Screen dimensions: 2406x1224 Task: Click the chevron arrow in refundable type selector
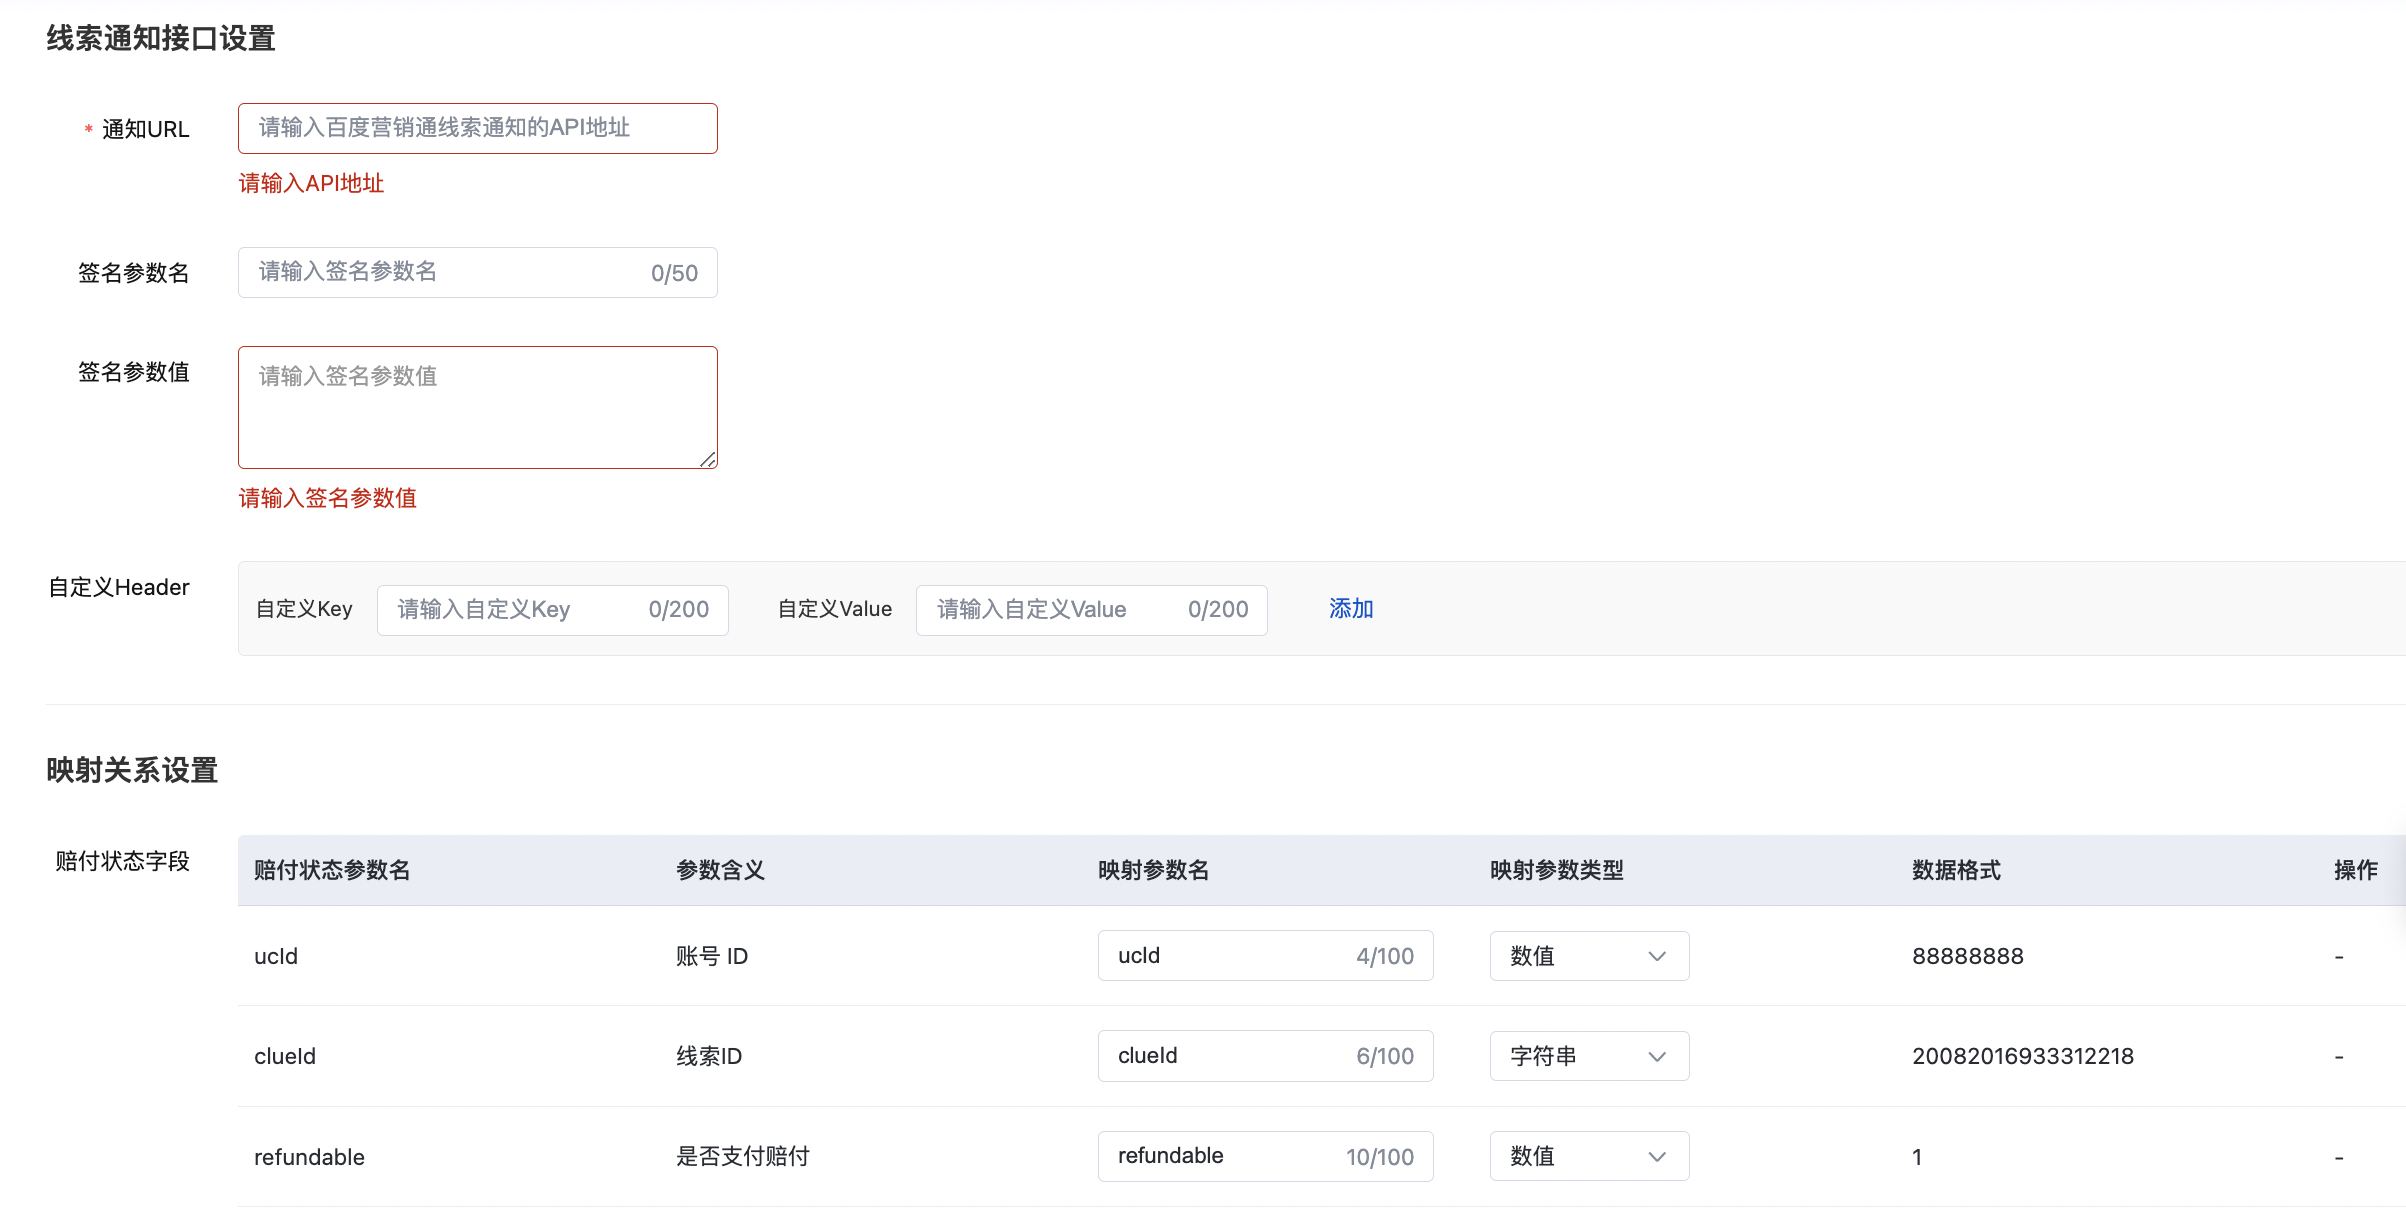click(1657, 1156)
